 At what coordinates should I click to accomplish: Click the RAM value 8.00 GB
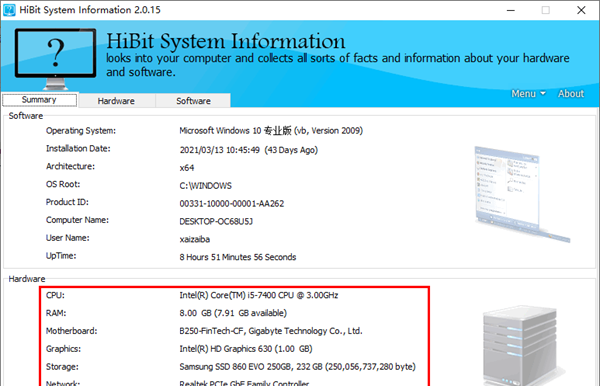tap(233, 313)
